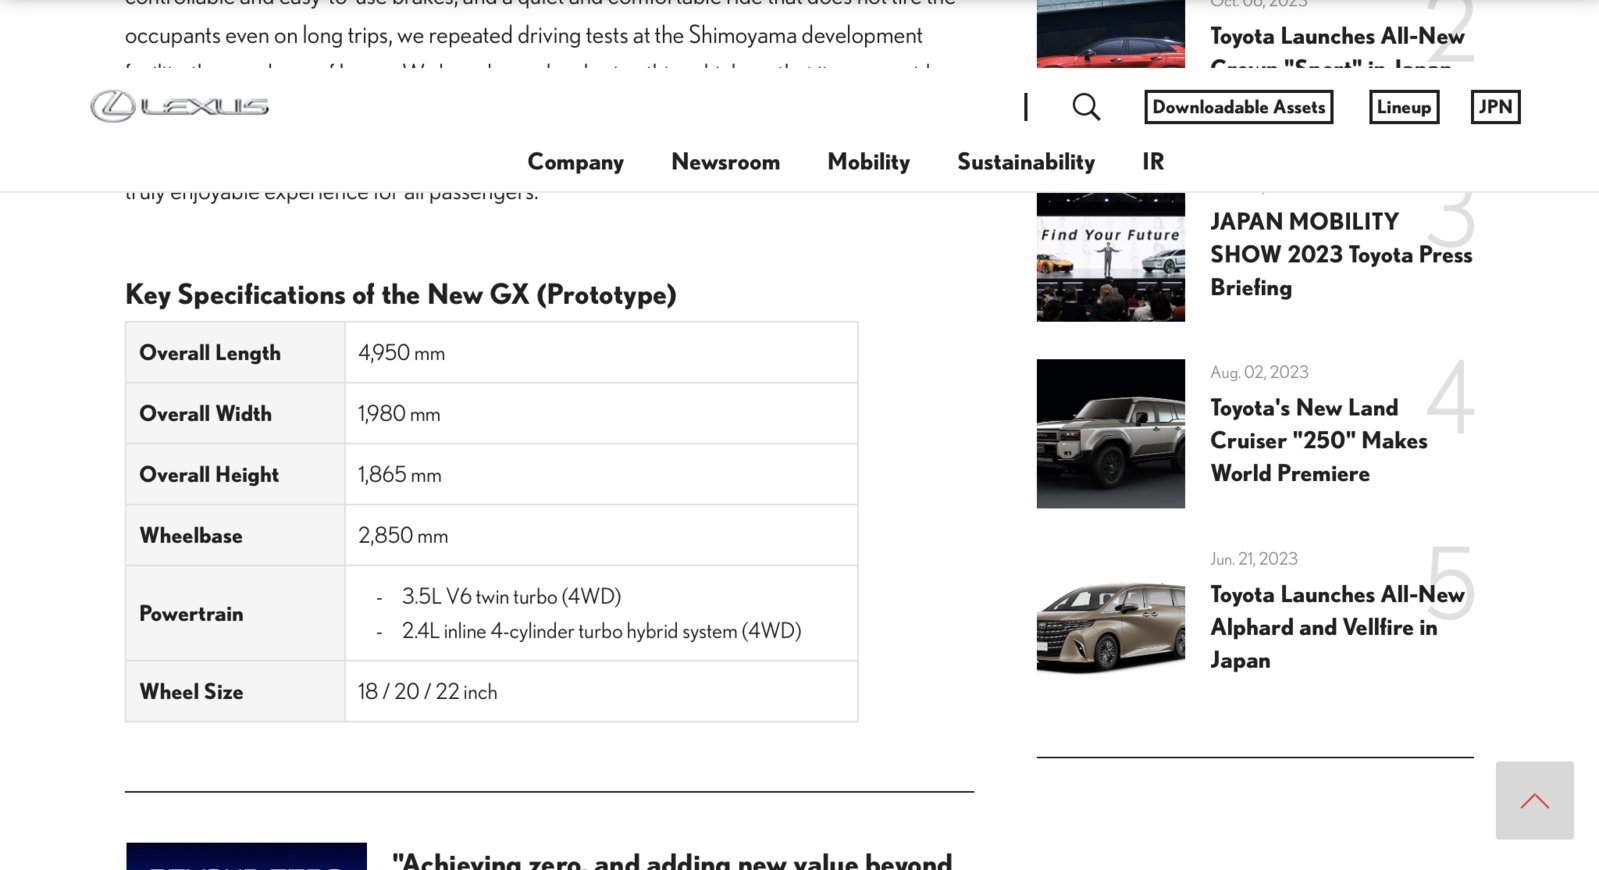Open the Newsroom menu
The height and width of the screenshot is (870, 1599).
click(725, 162)
